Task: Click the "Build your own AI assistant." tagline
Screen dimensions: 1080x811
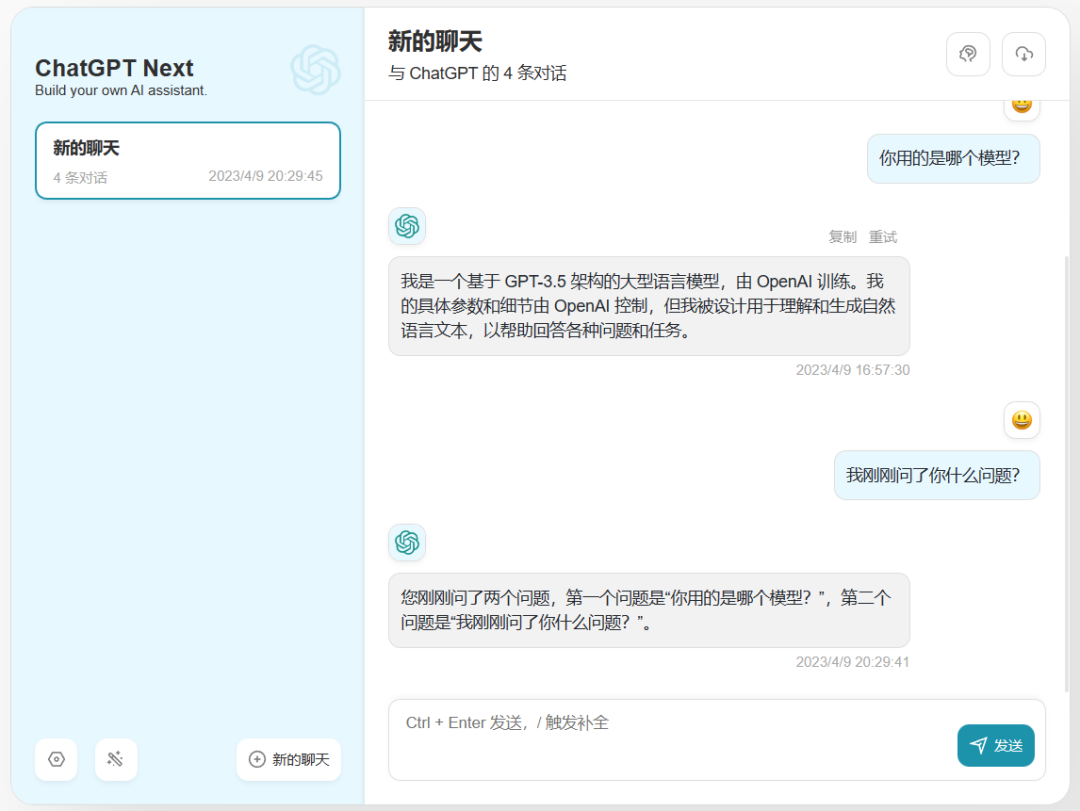Action: [x=121, y=90]
